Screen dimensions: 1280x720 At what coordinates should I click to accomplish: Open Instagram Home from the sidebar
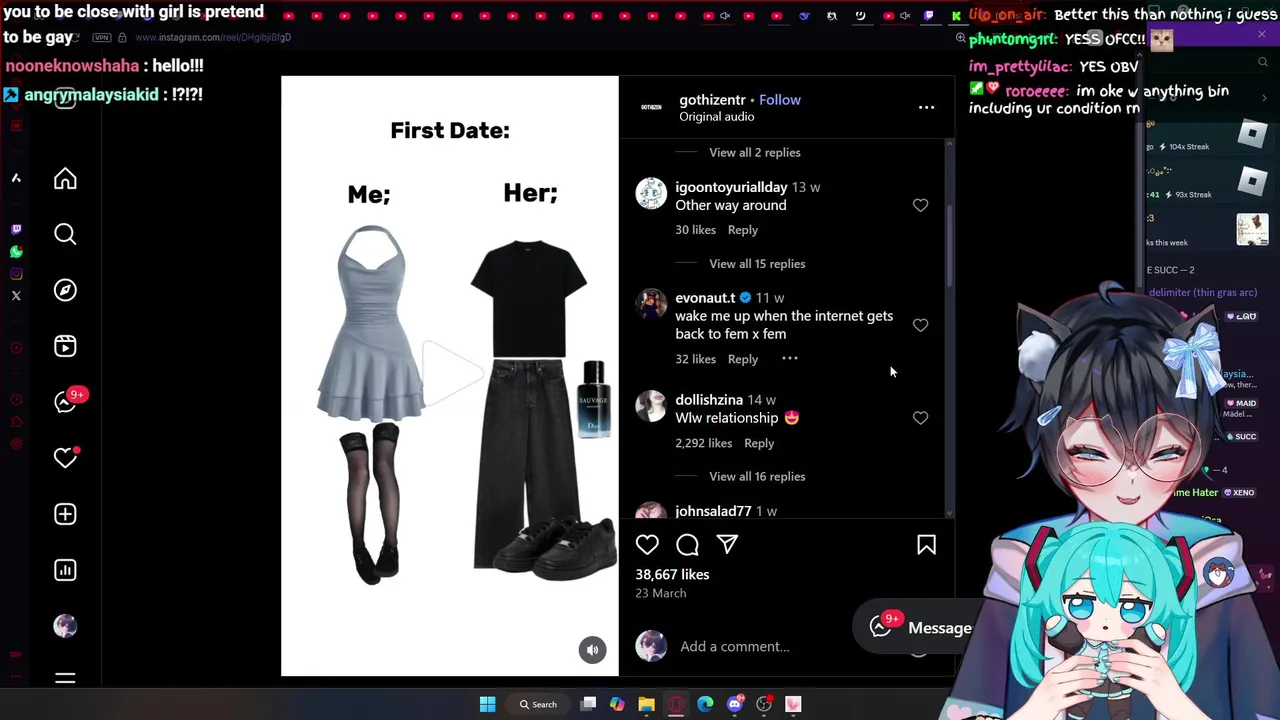point(65,179)
